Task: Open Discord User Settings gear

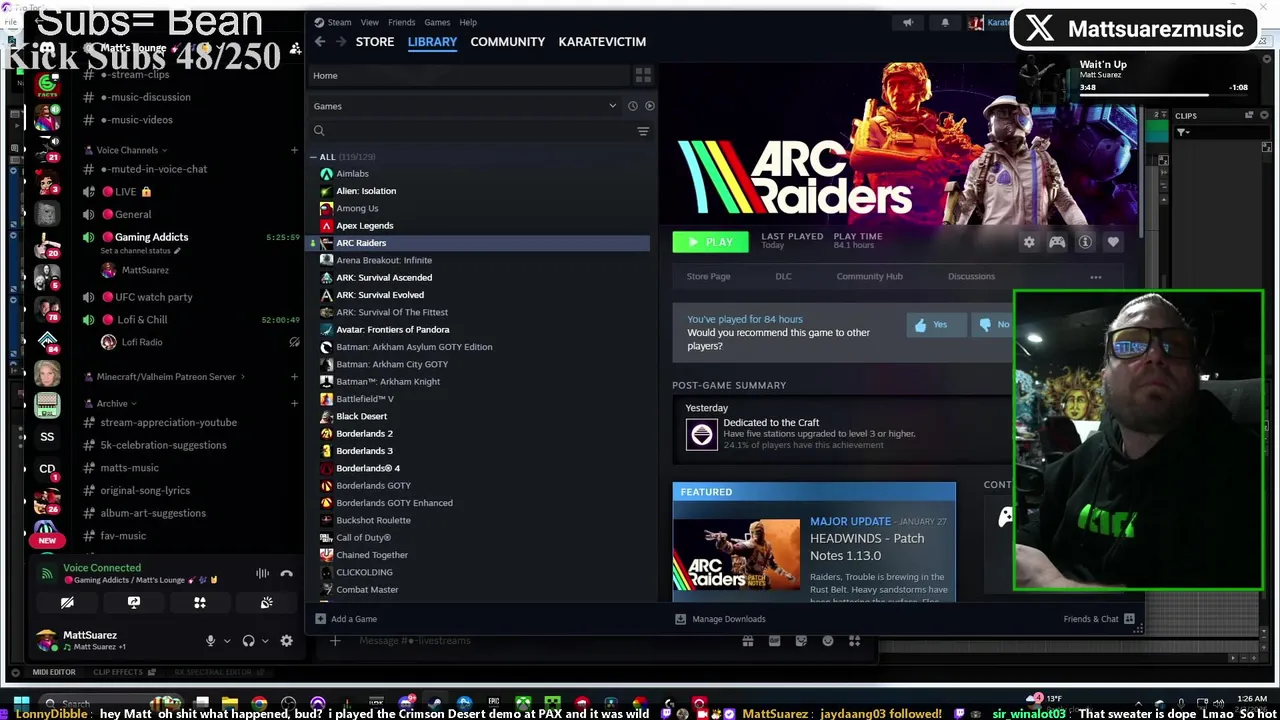Action: [286, 641]
